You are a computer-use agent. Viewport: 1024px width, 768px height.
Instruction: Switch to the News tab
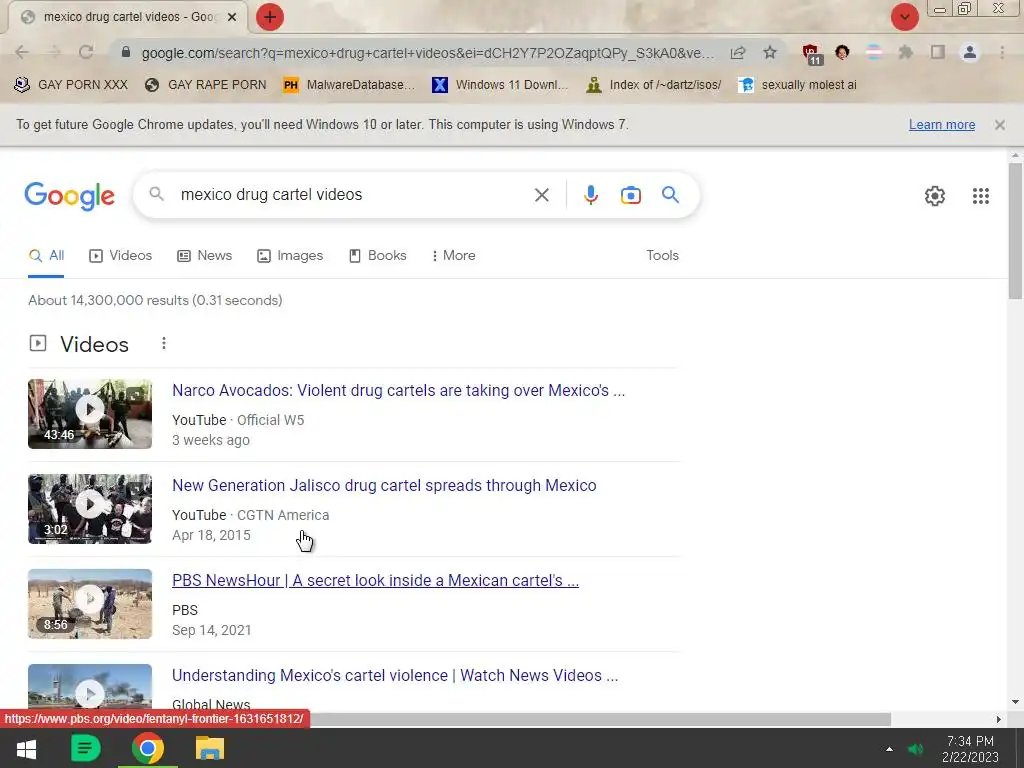pos(204,256)
